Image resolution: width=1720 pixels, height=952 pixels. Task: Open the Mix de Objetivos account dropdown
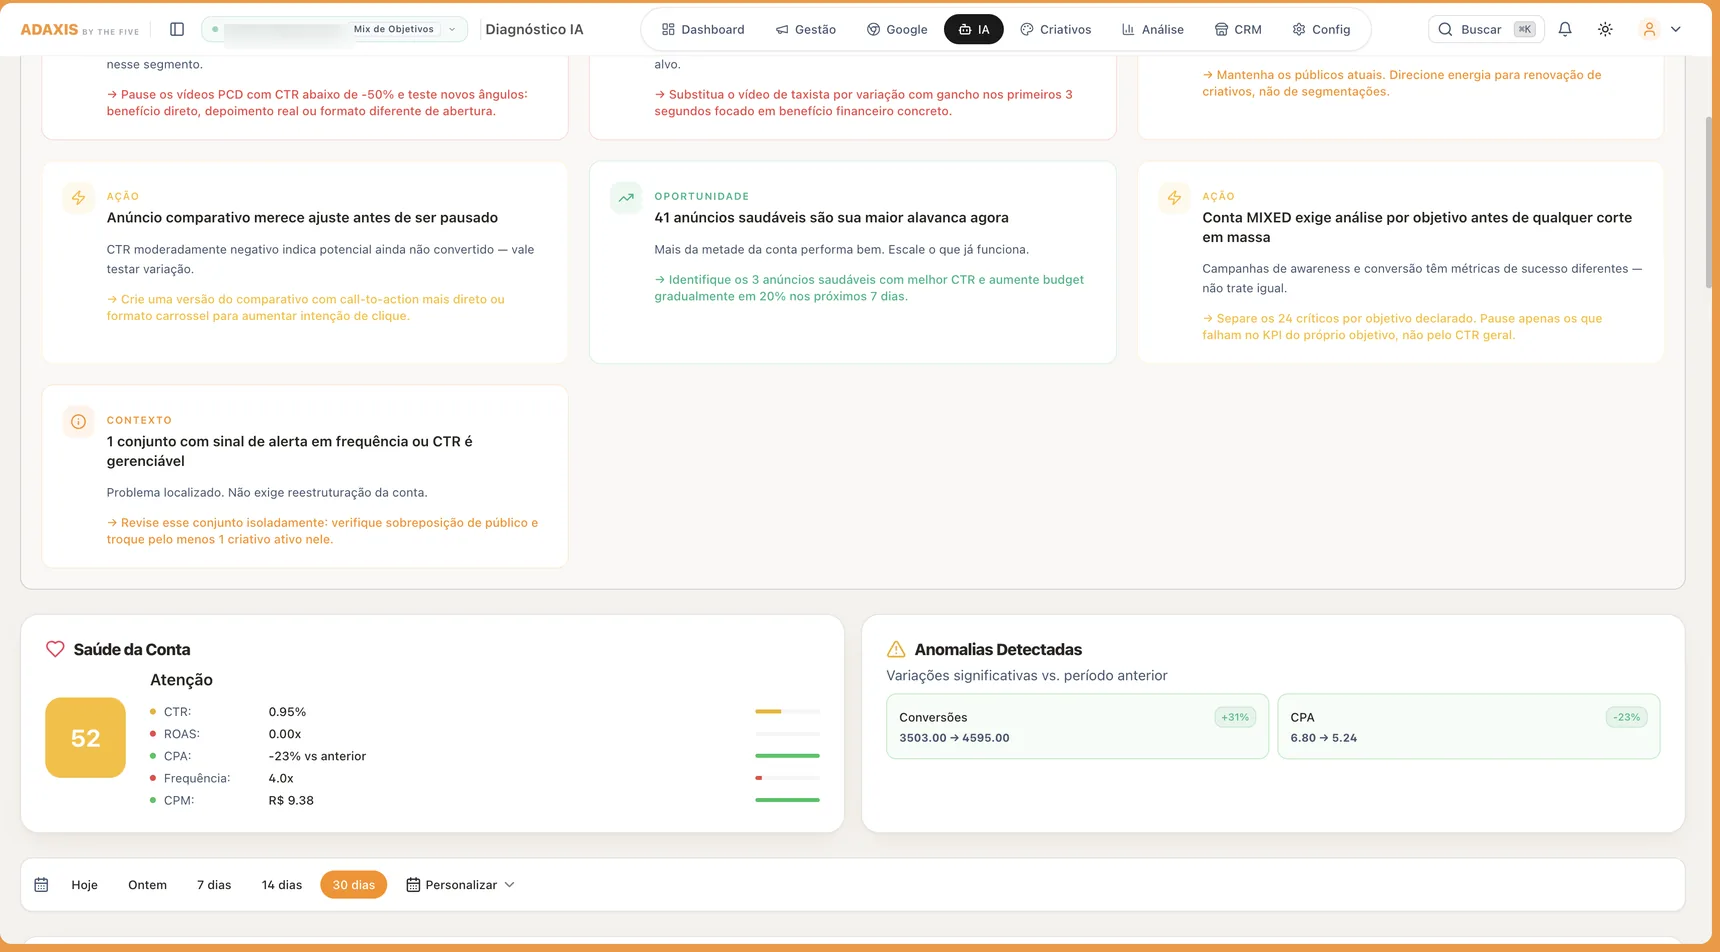click(335, 29)
